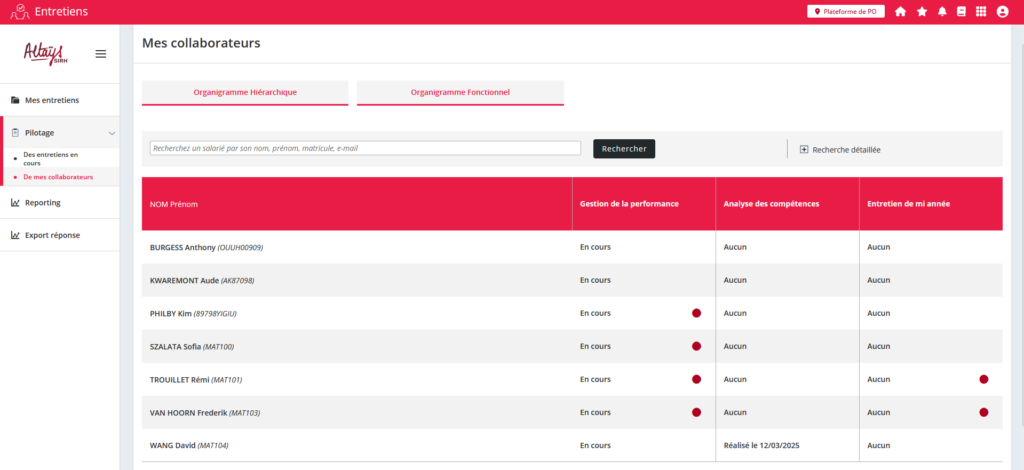The height and width of the screenshot is (470, 1024).
Task: Switch to Organigramme Fonctionnel tab
Action: [x=460, y=92]
